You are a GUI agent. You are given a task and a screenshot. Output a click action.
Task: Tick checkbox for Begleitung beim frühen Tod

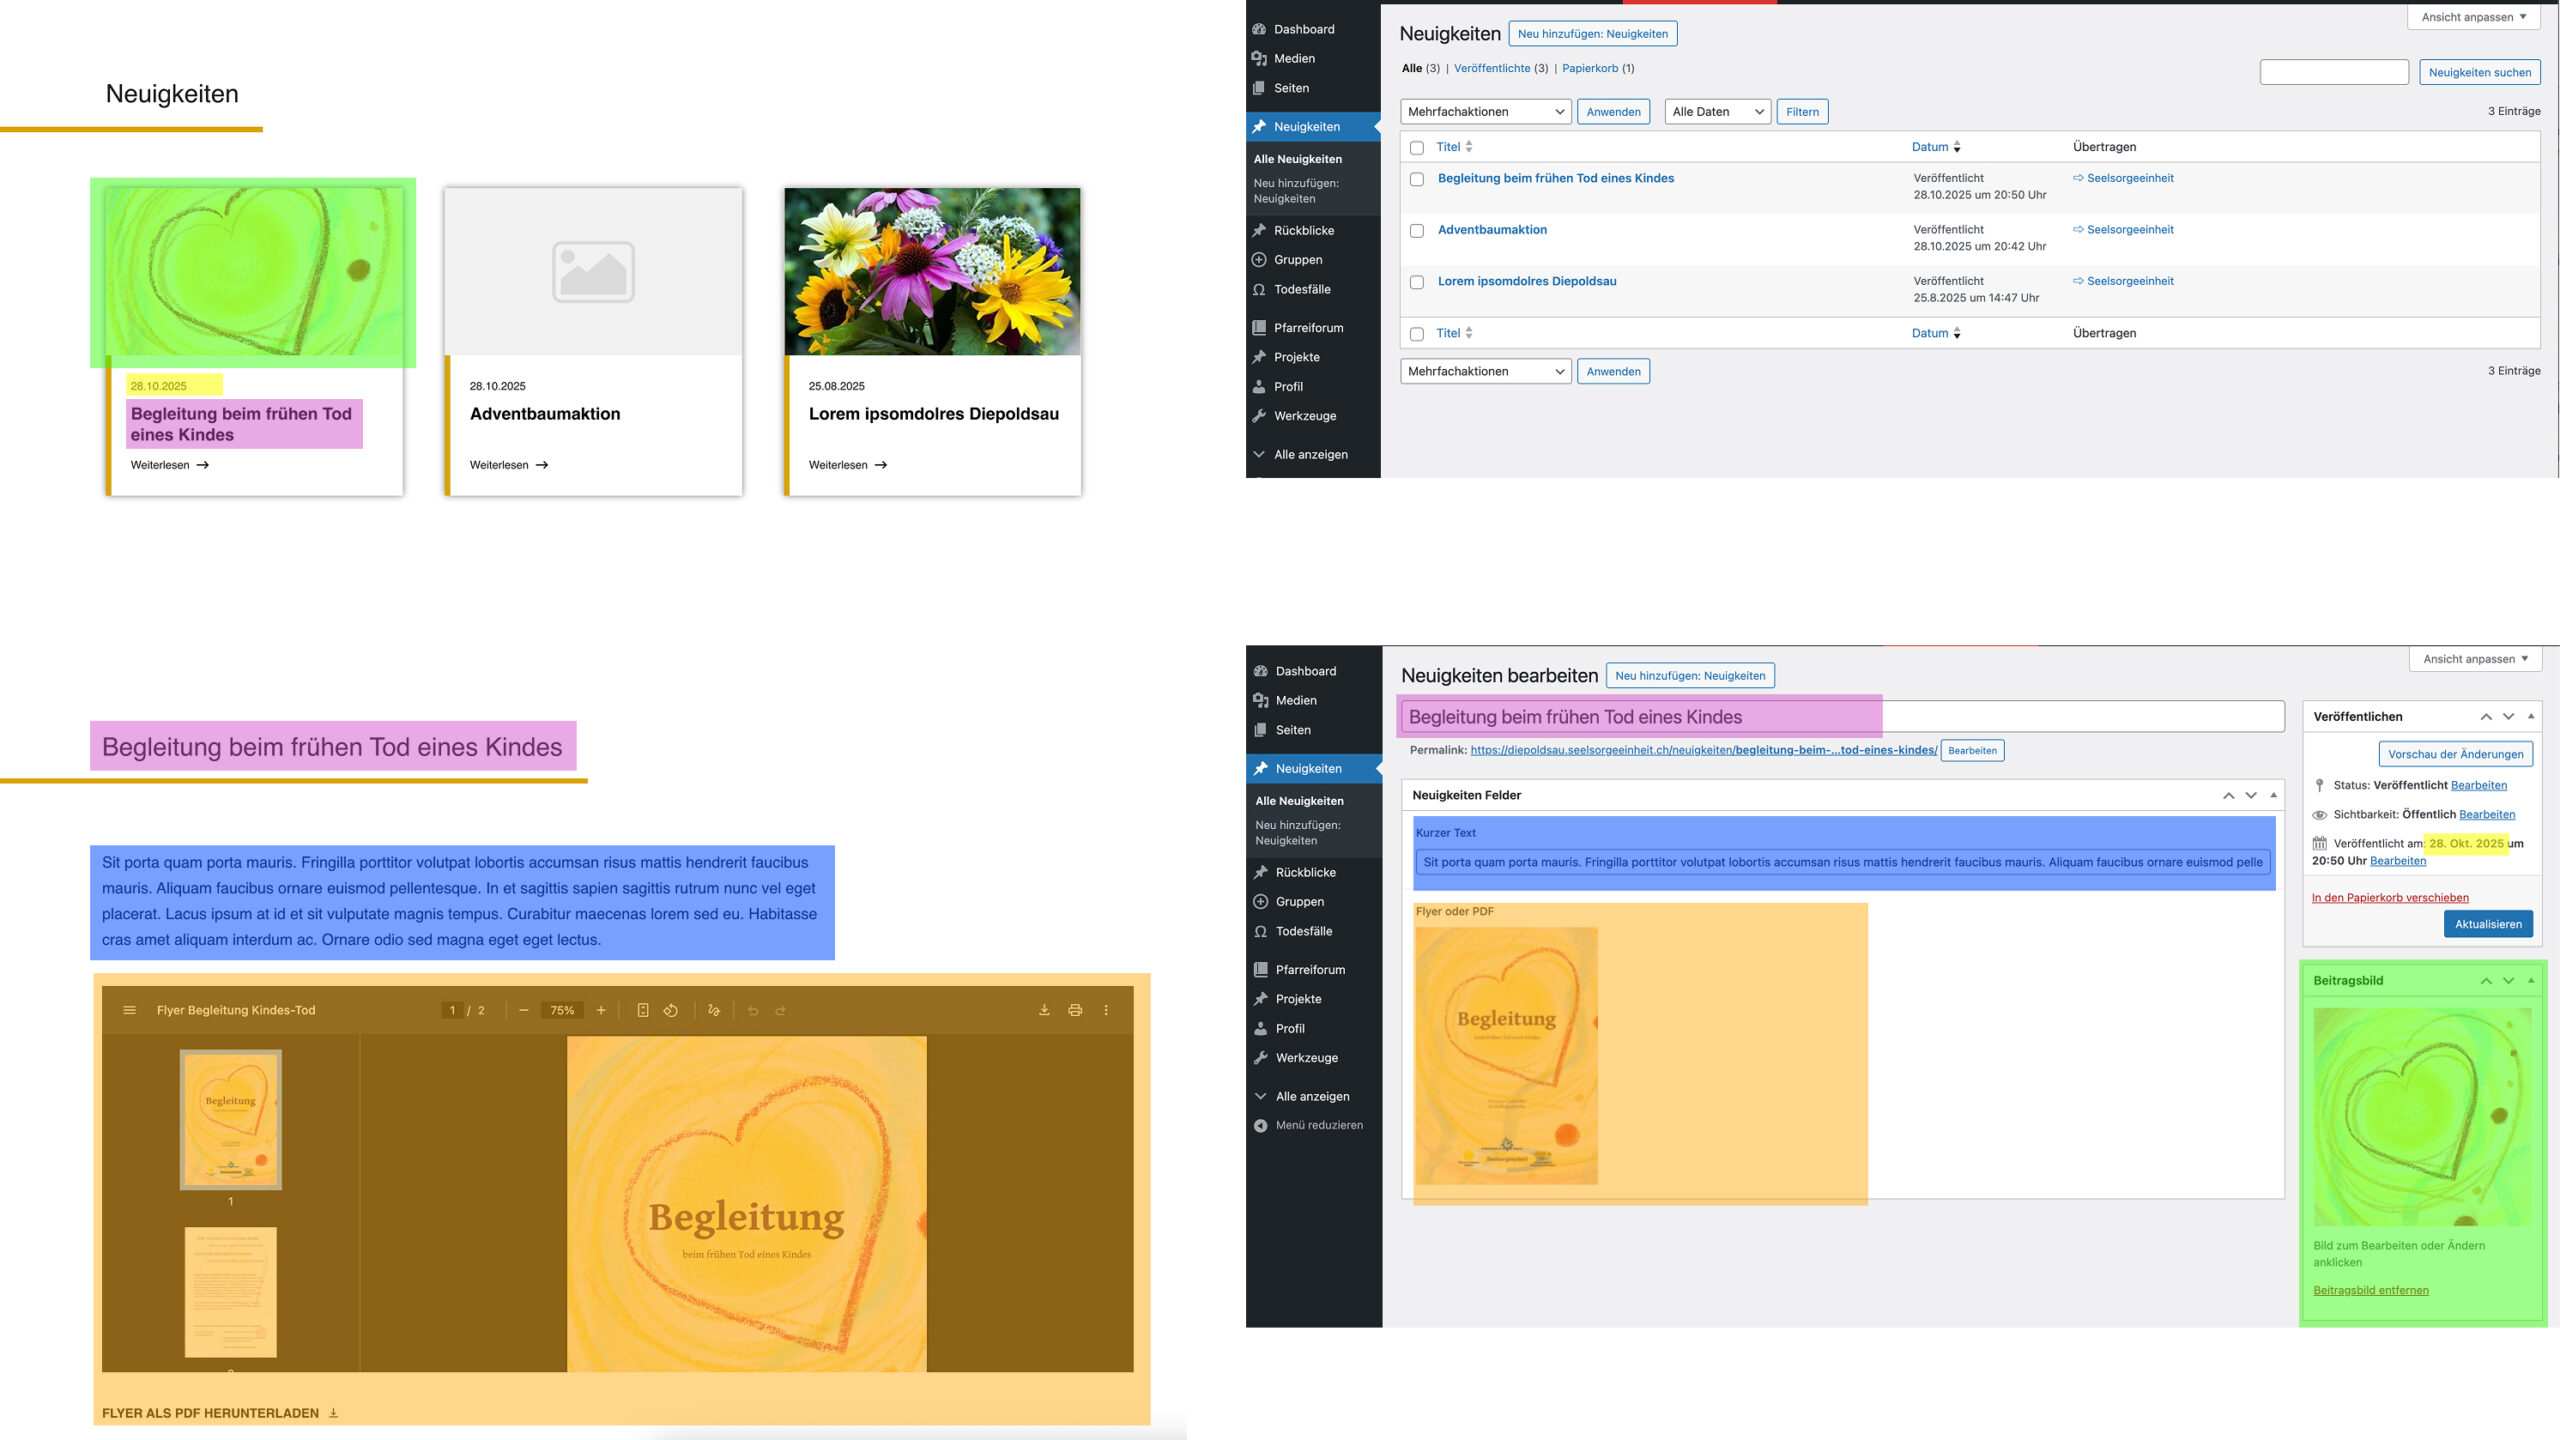1417,180
